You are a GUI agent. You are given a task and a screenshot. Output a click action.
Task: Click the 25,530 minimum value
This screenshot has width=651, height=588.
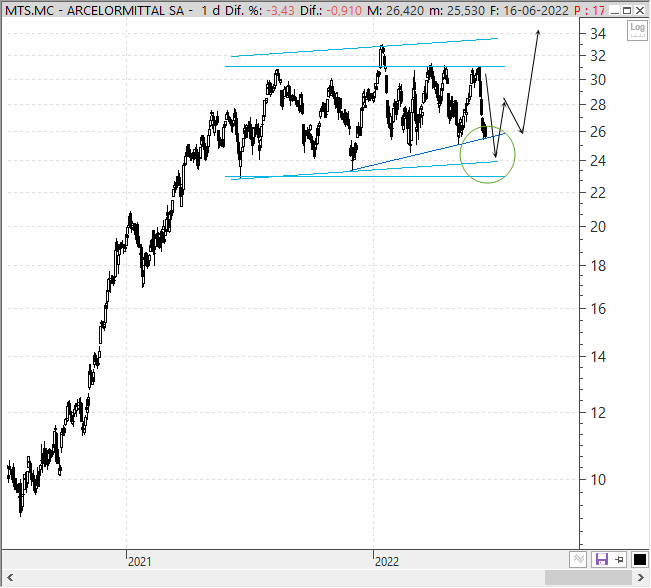point(465,10)
